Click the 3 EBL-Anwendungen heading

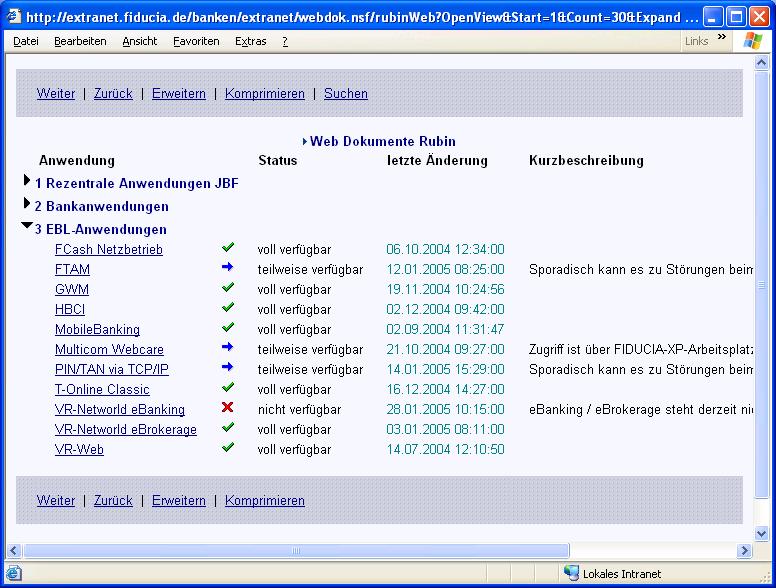(x=100, y=229)
